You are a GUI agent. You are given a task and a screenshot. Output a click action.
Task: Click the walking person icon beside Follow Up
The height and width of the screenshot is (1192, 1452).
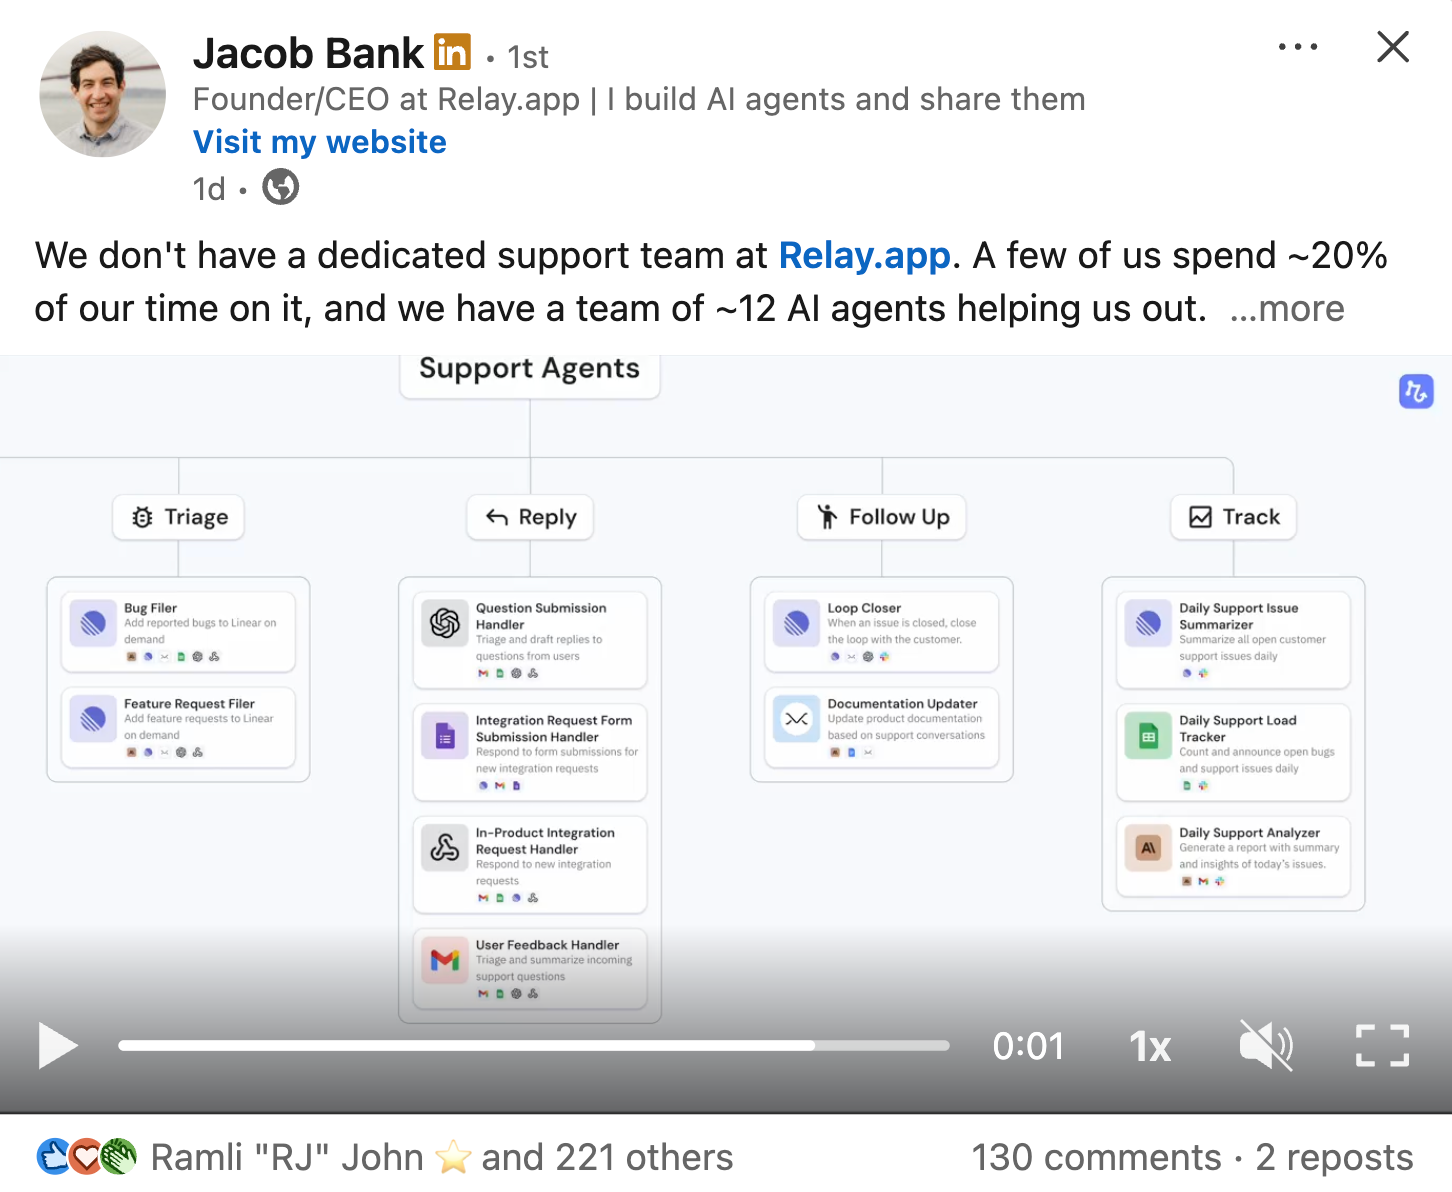pos(827,517)
